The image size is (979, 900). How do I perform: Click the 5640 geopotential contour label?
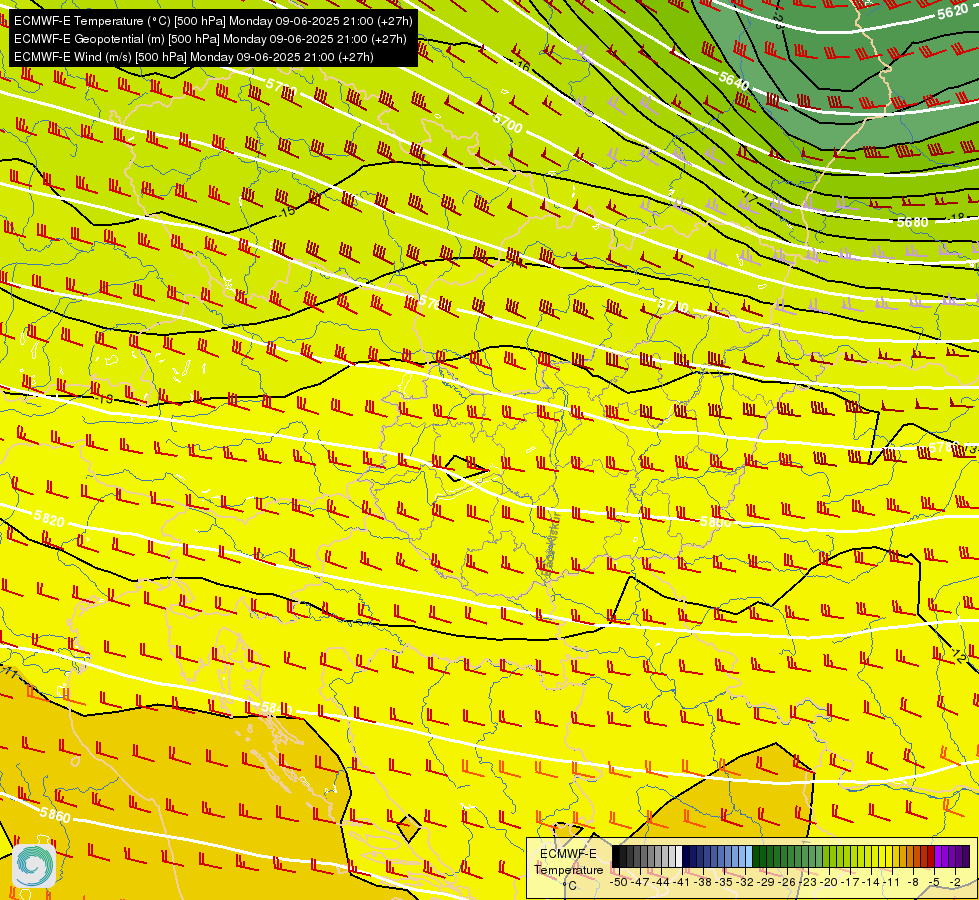[733, 79]
